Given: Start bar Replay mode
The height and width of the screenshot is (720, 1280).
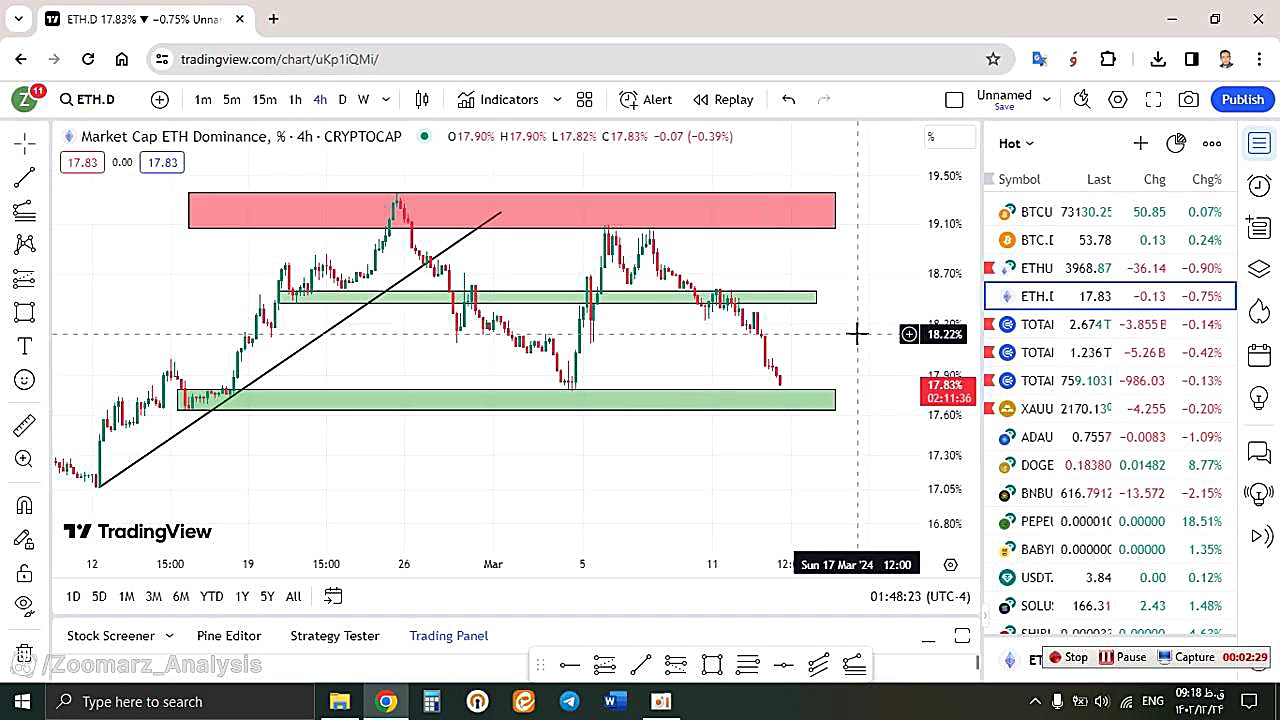Looking at the screenshot, I should coord(723,99).
